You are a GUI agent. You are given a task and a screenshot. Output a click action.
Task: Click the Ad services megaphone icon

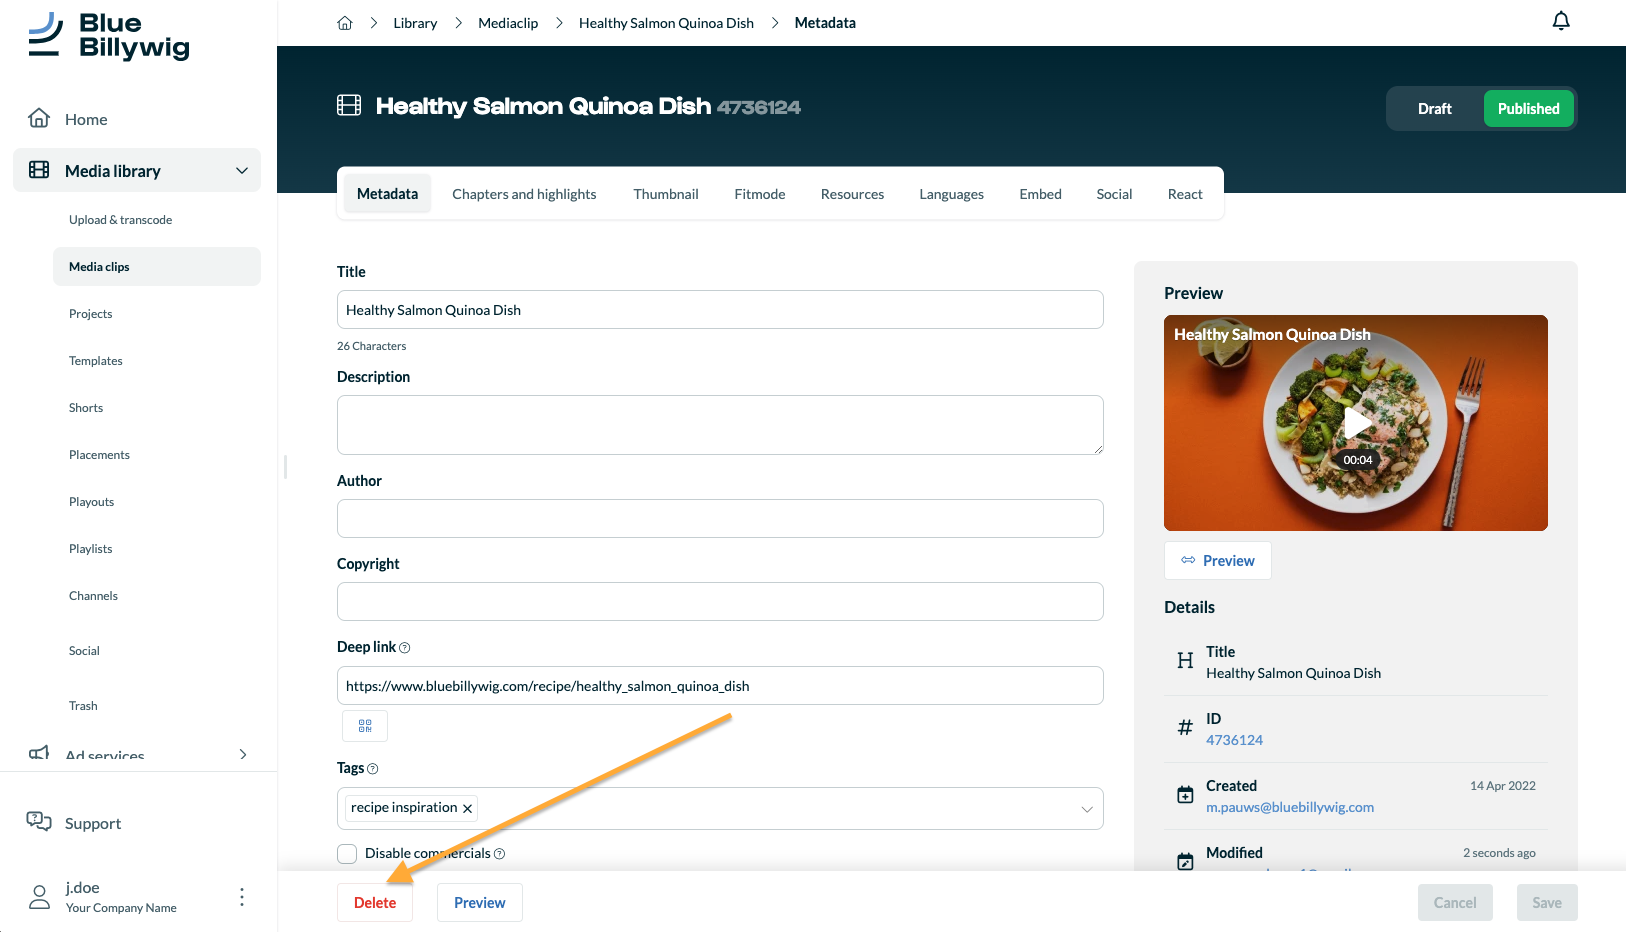(39, 752)
